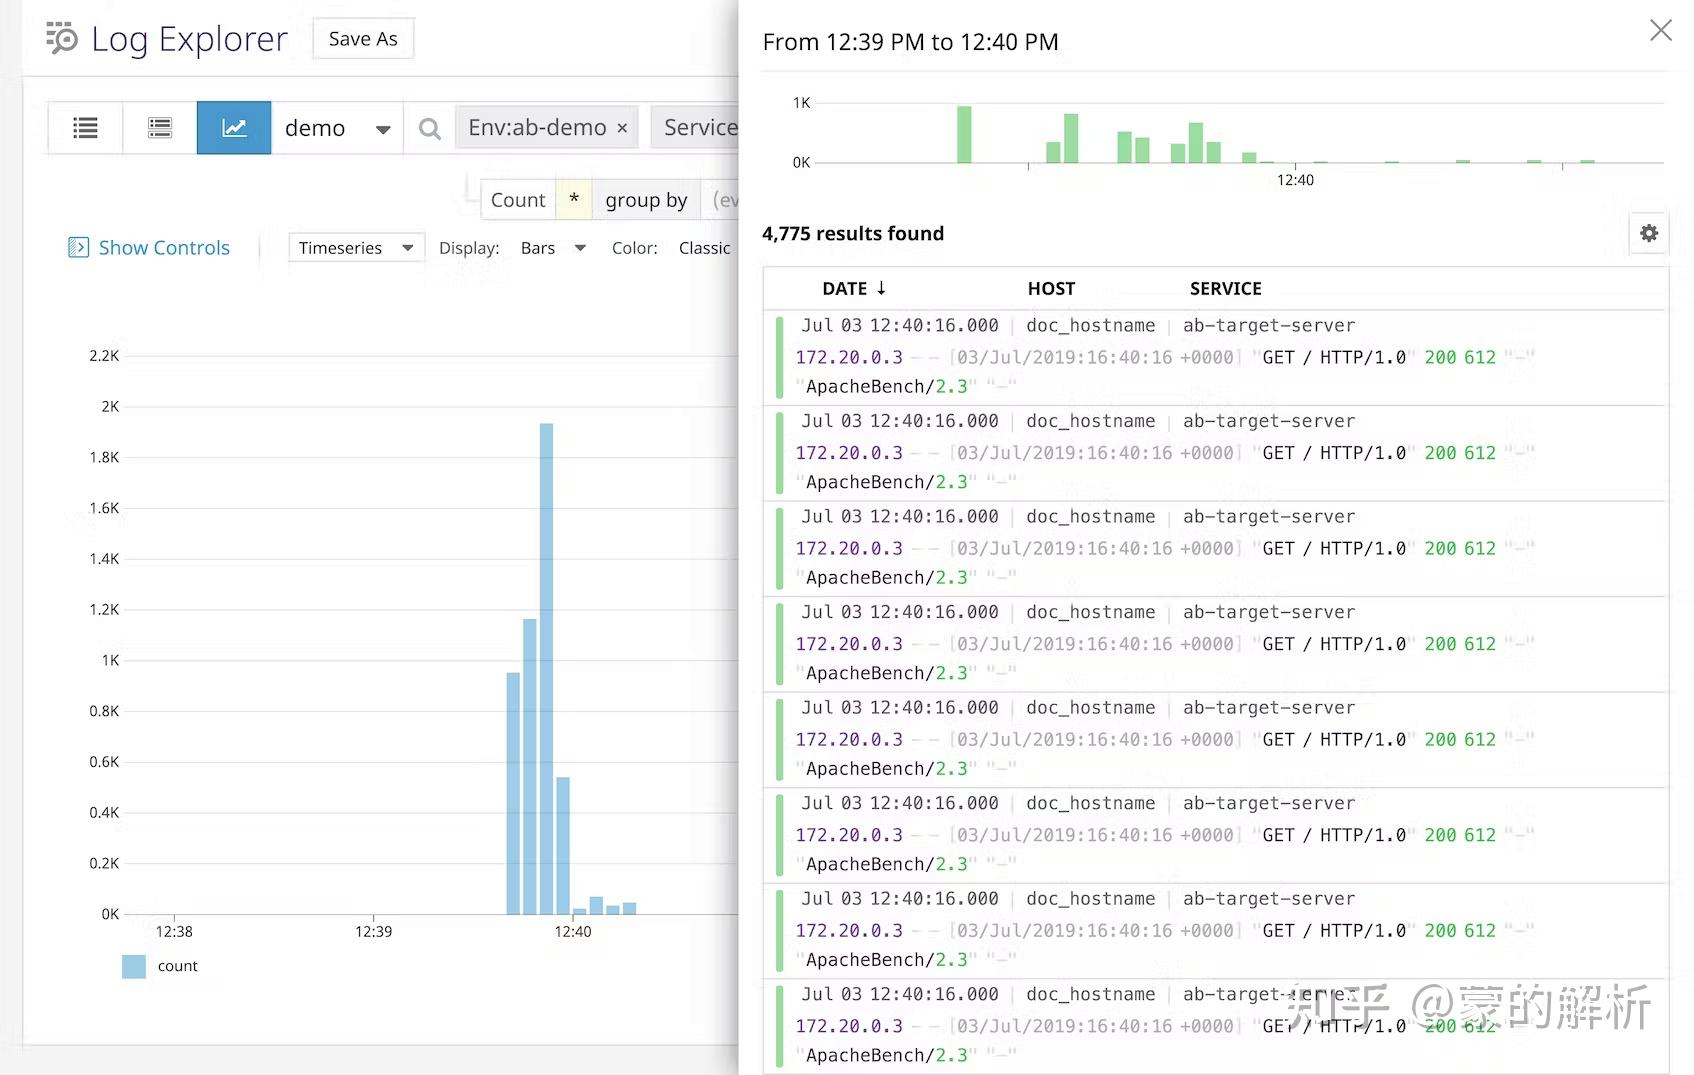Open results settings gear icon
The image size is (1694, 1075).
(1649, 233)
